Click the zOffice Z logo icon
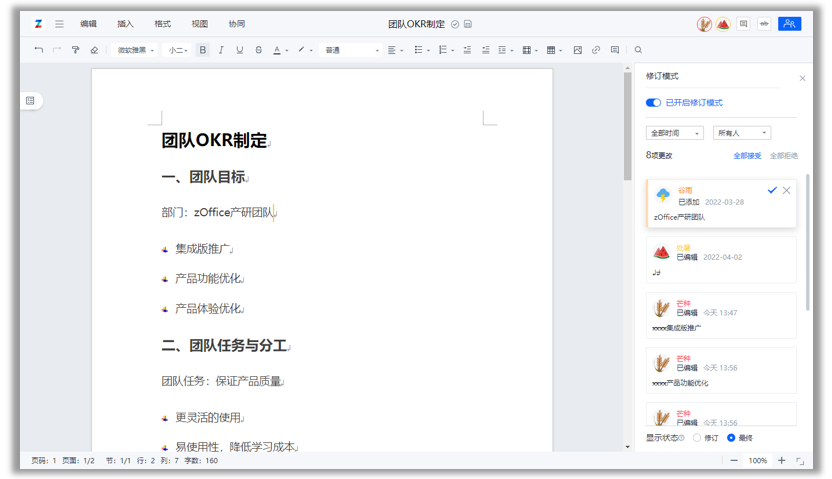 [x=38, y=24]
